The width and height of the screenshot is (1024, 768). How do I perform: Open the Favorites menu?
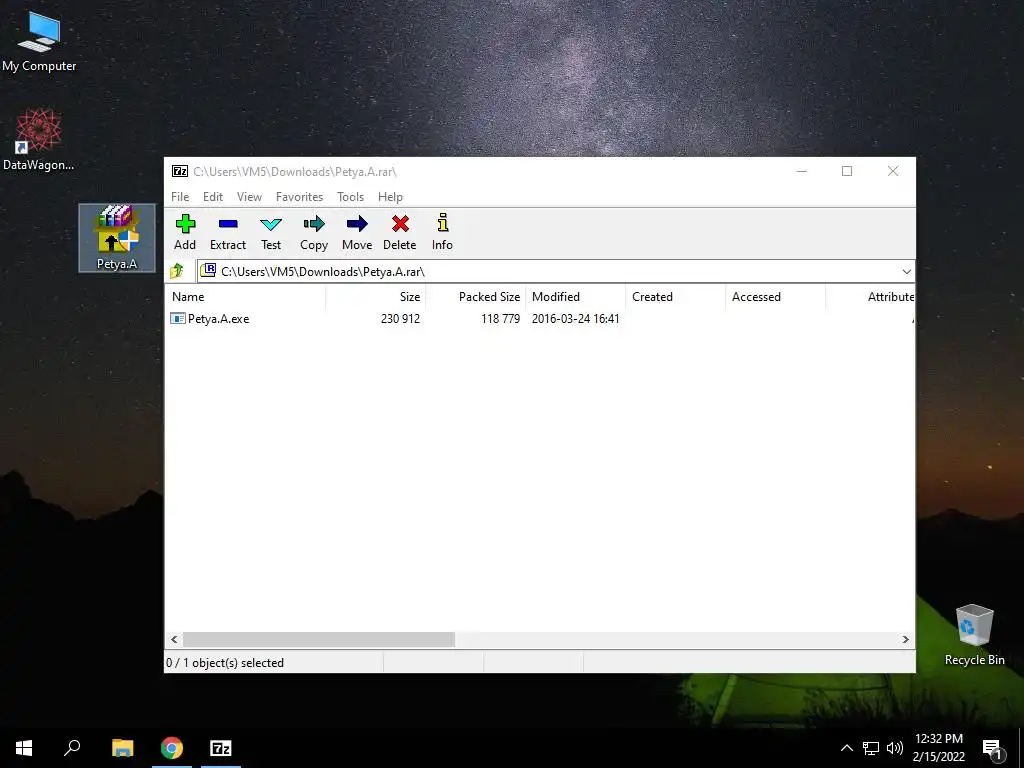coord(299,197)
